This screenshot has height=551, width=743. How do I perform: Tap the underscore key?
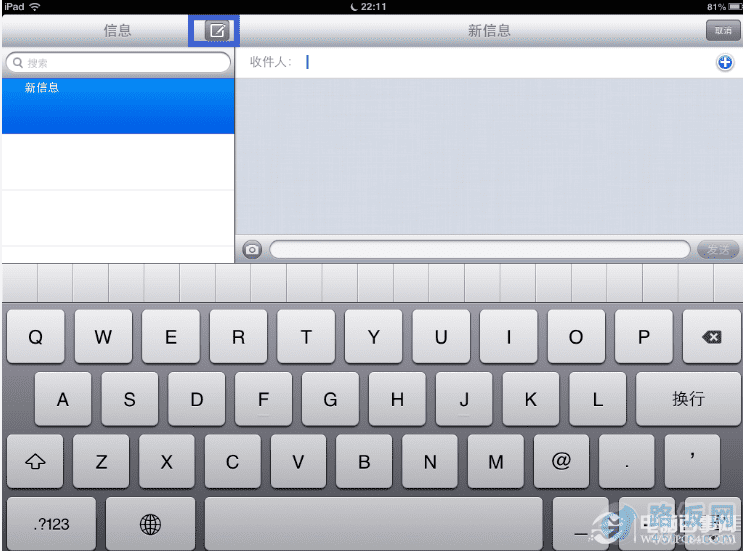point(580,524)
